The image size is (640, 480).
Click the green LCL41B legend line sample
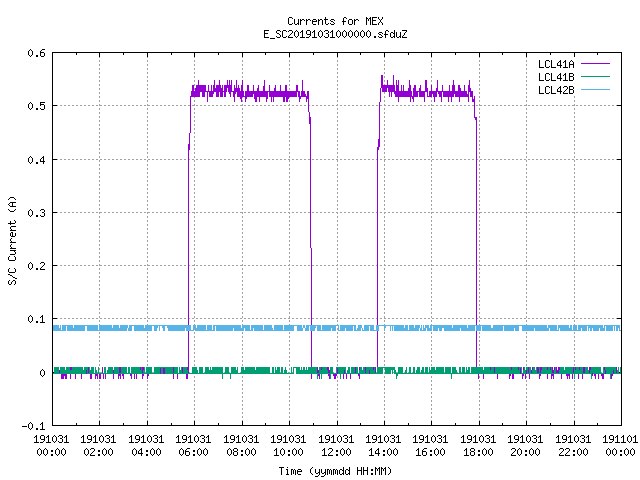click(595, 77)
